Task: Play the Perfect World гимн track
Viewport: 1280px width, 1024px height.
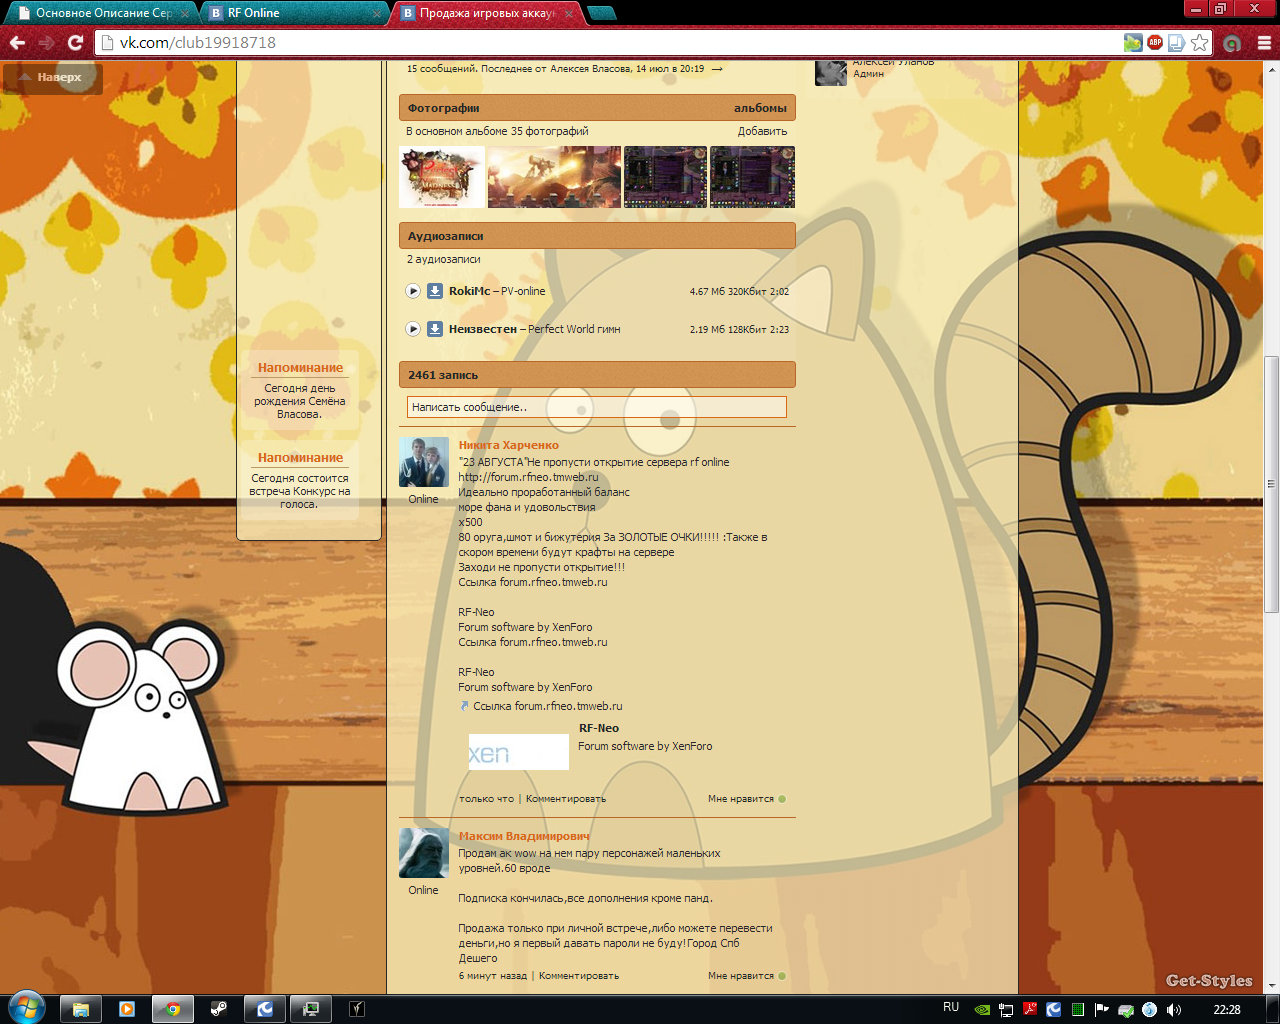Action: pyautogui.click(x=413, y=329)
